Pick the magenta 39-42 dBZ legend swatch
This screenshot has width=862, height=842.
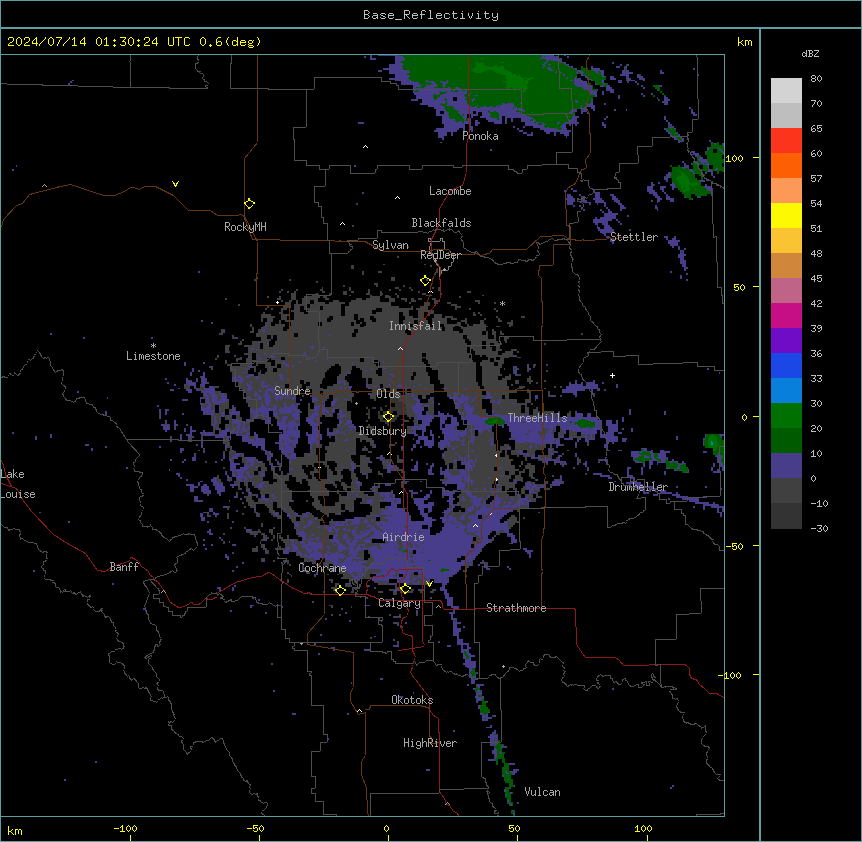[x=786, y=315]
